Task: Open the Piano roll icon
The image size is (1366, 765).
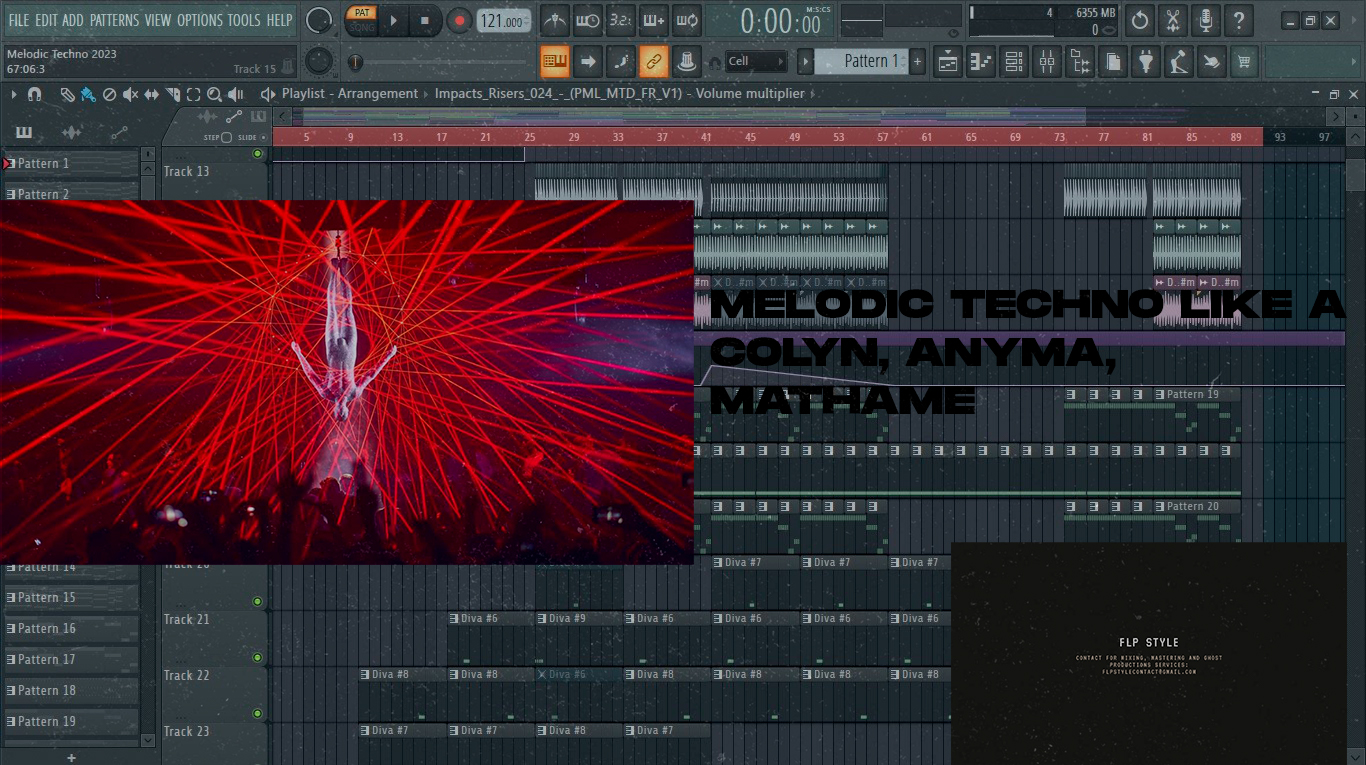Action: point(981,62)
